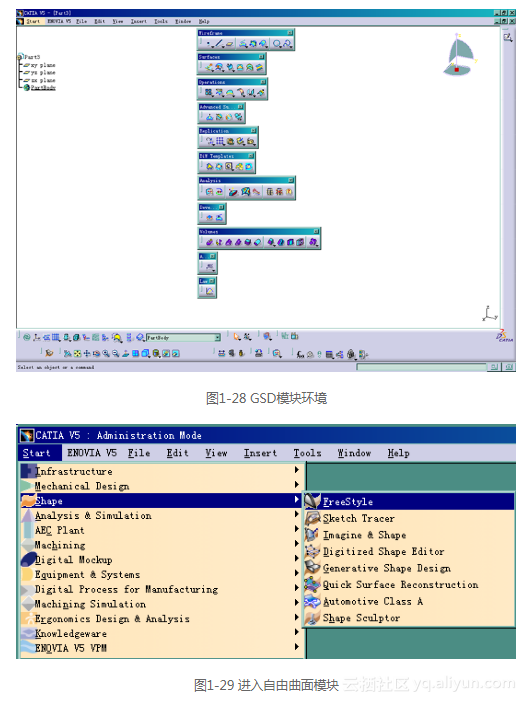Viewport: 526px width, 703px height.
Task: Click the Automotive Class A workbench icon
Action: tap(313, 601)
